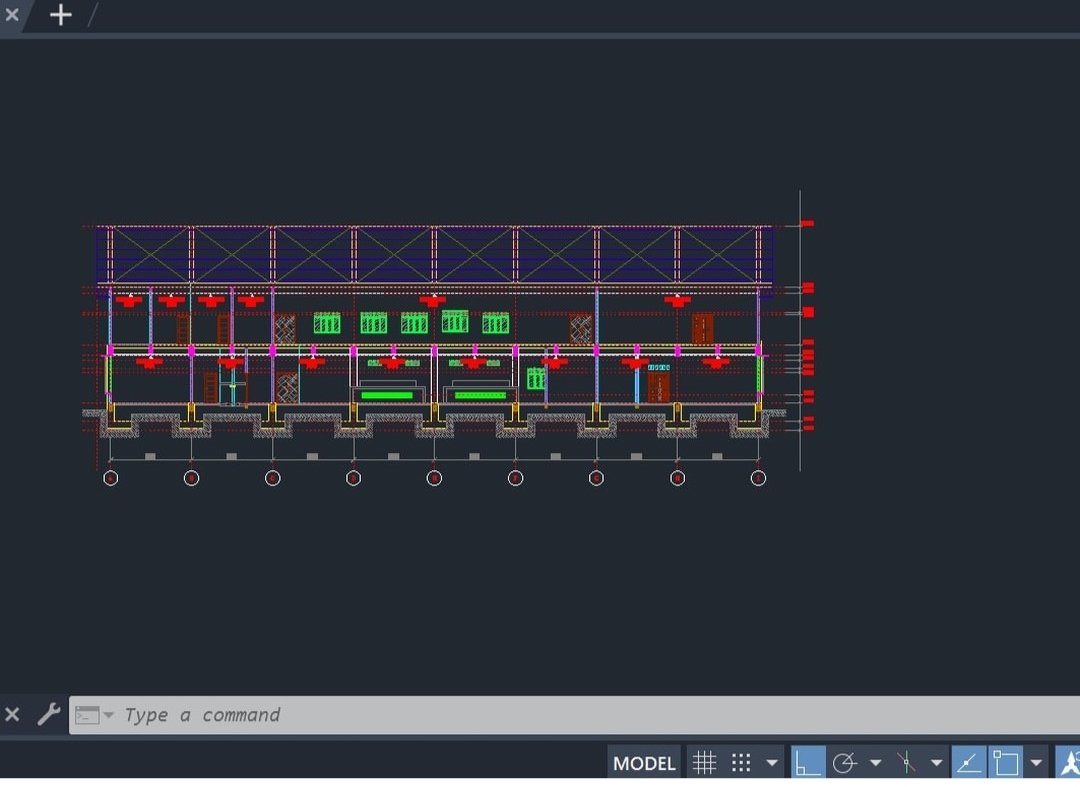The width and height of the screenshot is (1080, 787).
Task: Click the annotation scale icon
Action: point(1068,762)
